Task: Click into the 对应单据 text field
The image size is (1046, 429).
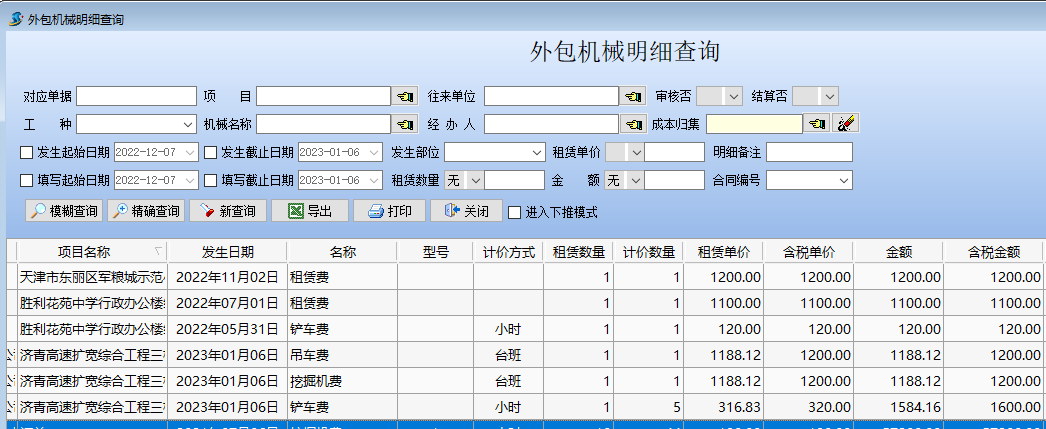Action: (136, 96)
